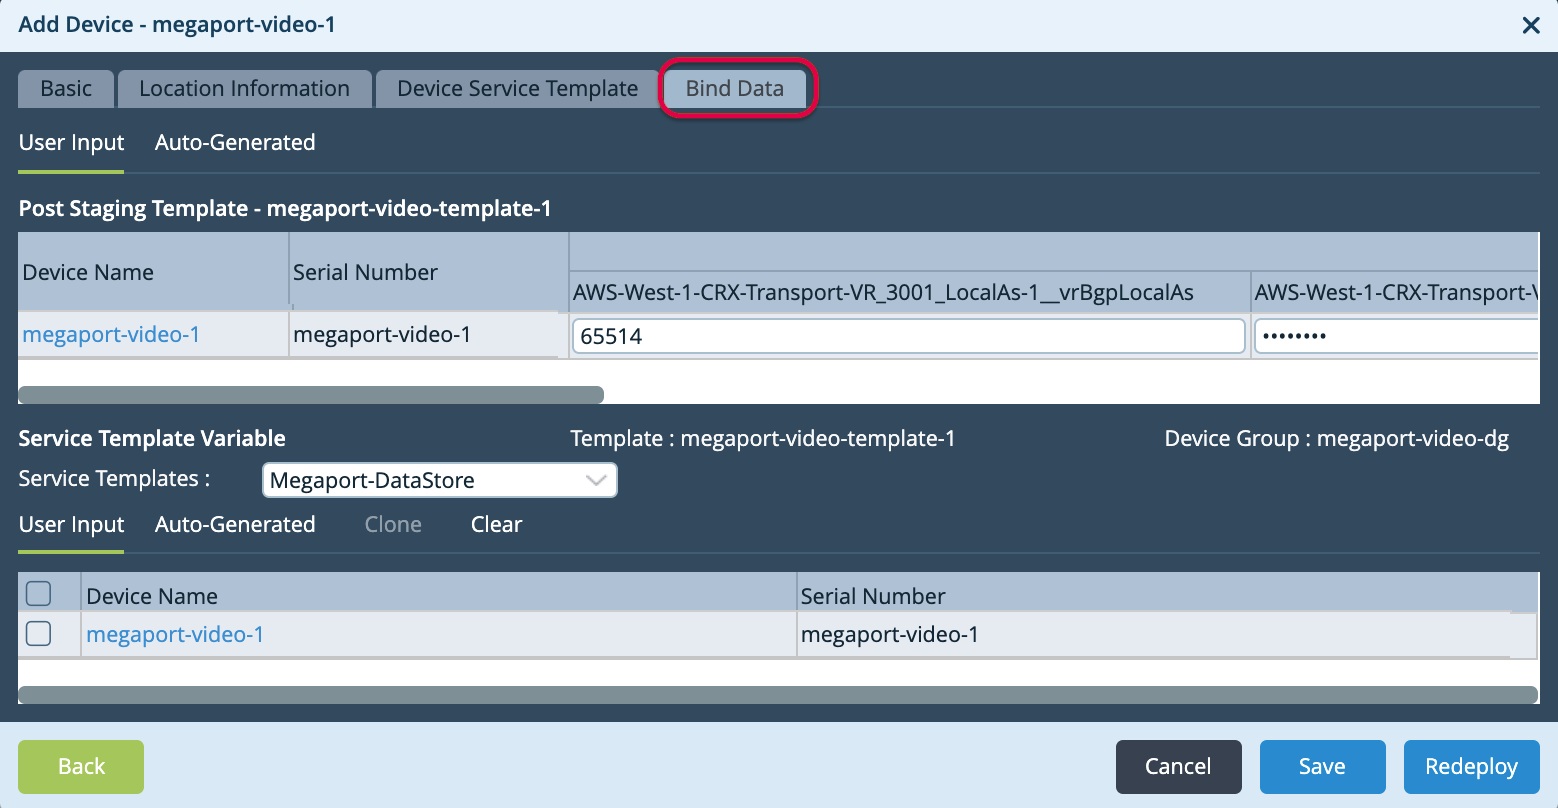Viewport: 1558px width, 808px height.
Task: Select User Input under Service Template Variable
Action: point(71,524)
